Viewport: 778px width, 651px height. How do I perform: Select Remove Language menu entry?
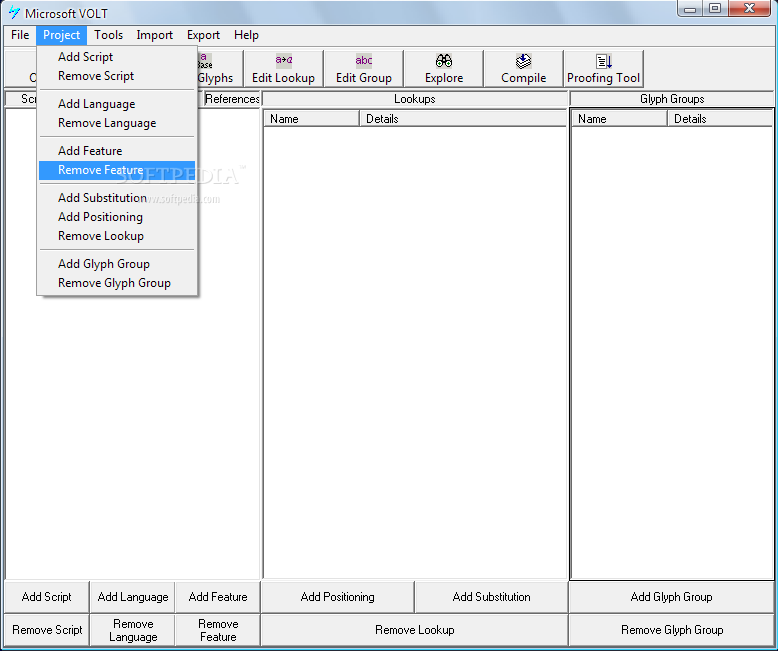(x=117, y=123)
